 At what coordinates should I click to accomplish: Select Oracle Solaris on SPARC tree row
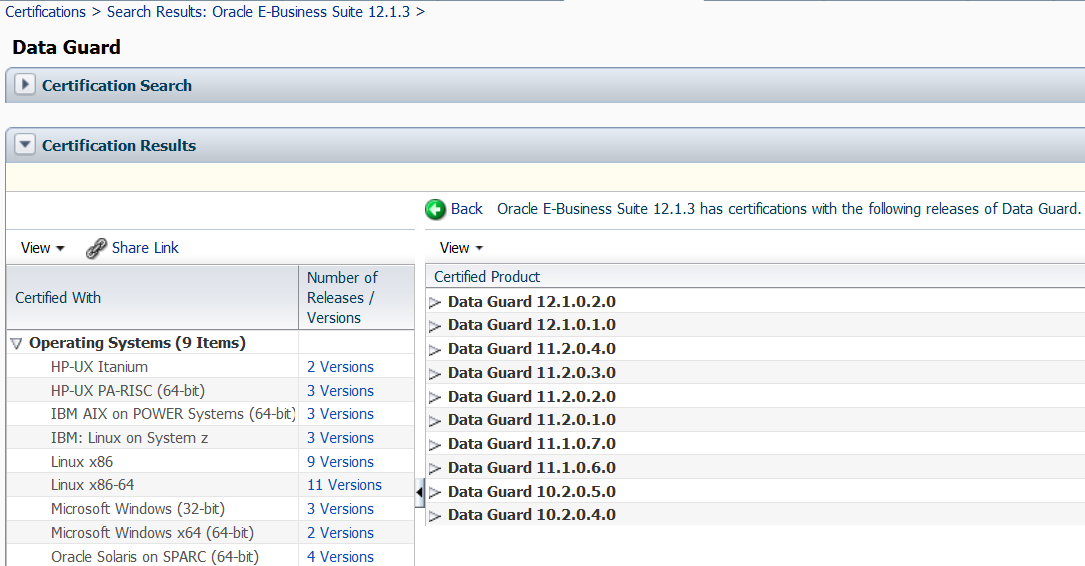(155, 557)
